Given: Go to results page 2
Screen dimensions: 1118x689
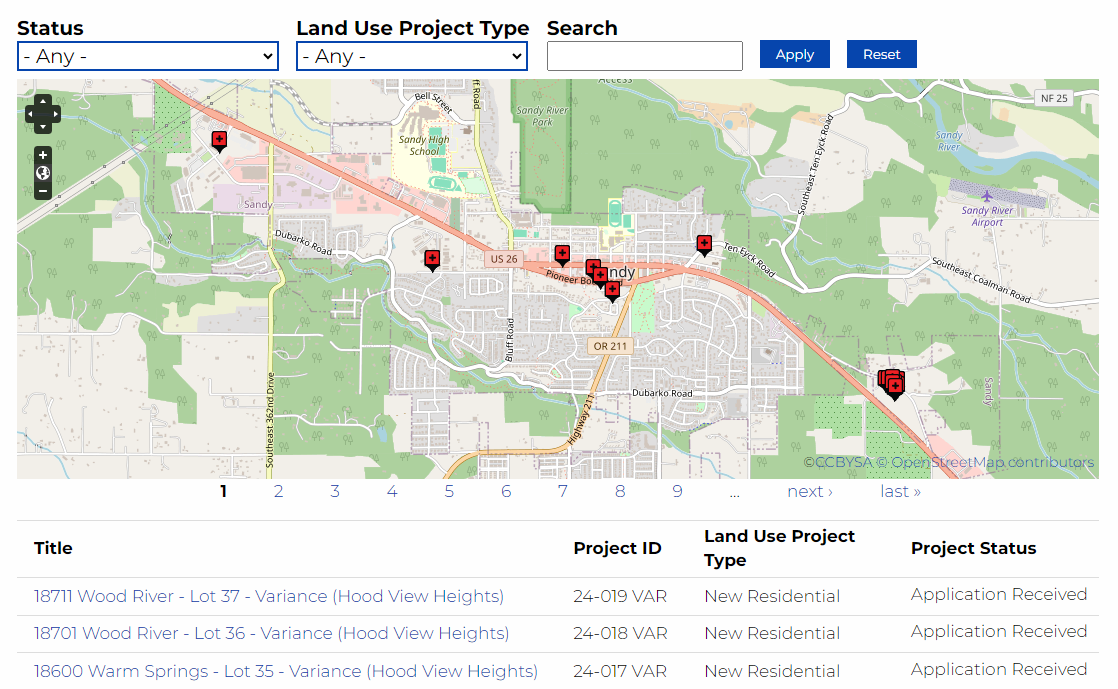Looking at the screenshot, I should pos(278,491).
